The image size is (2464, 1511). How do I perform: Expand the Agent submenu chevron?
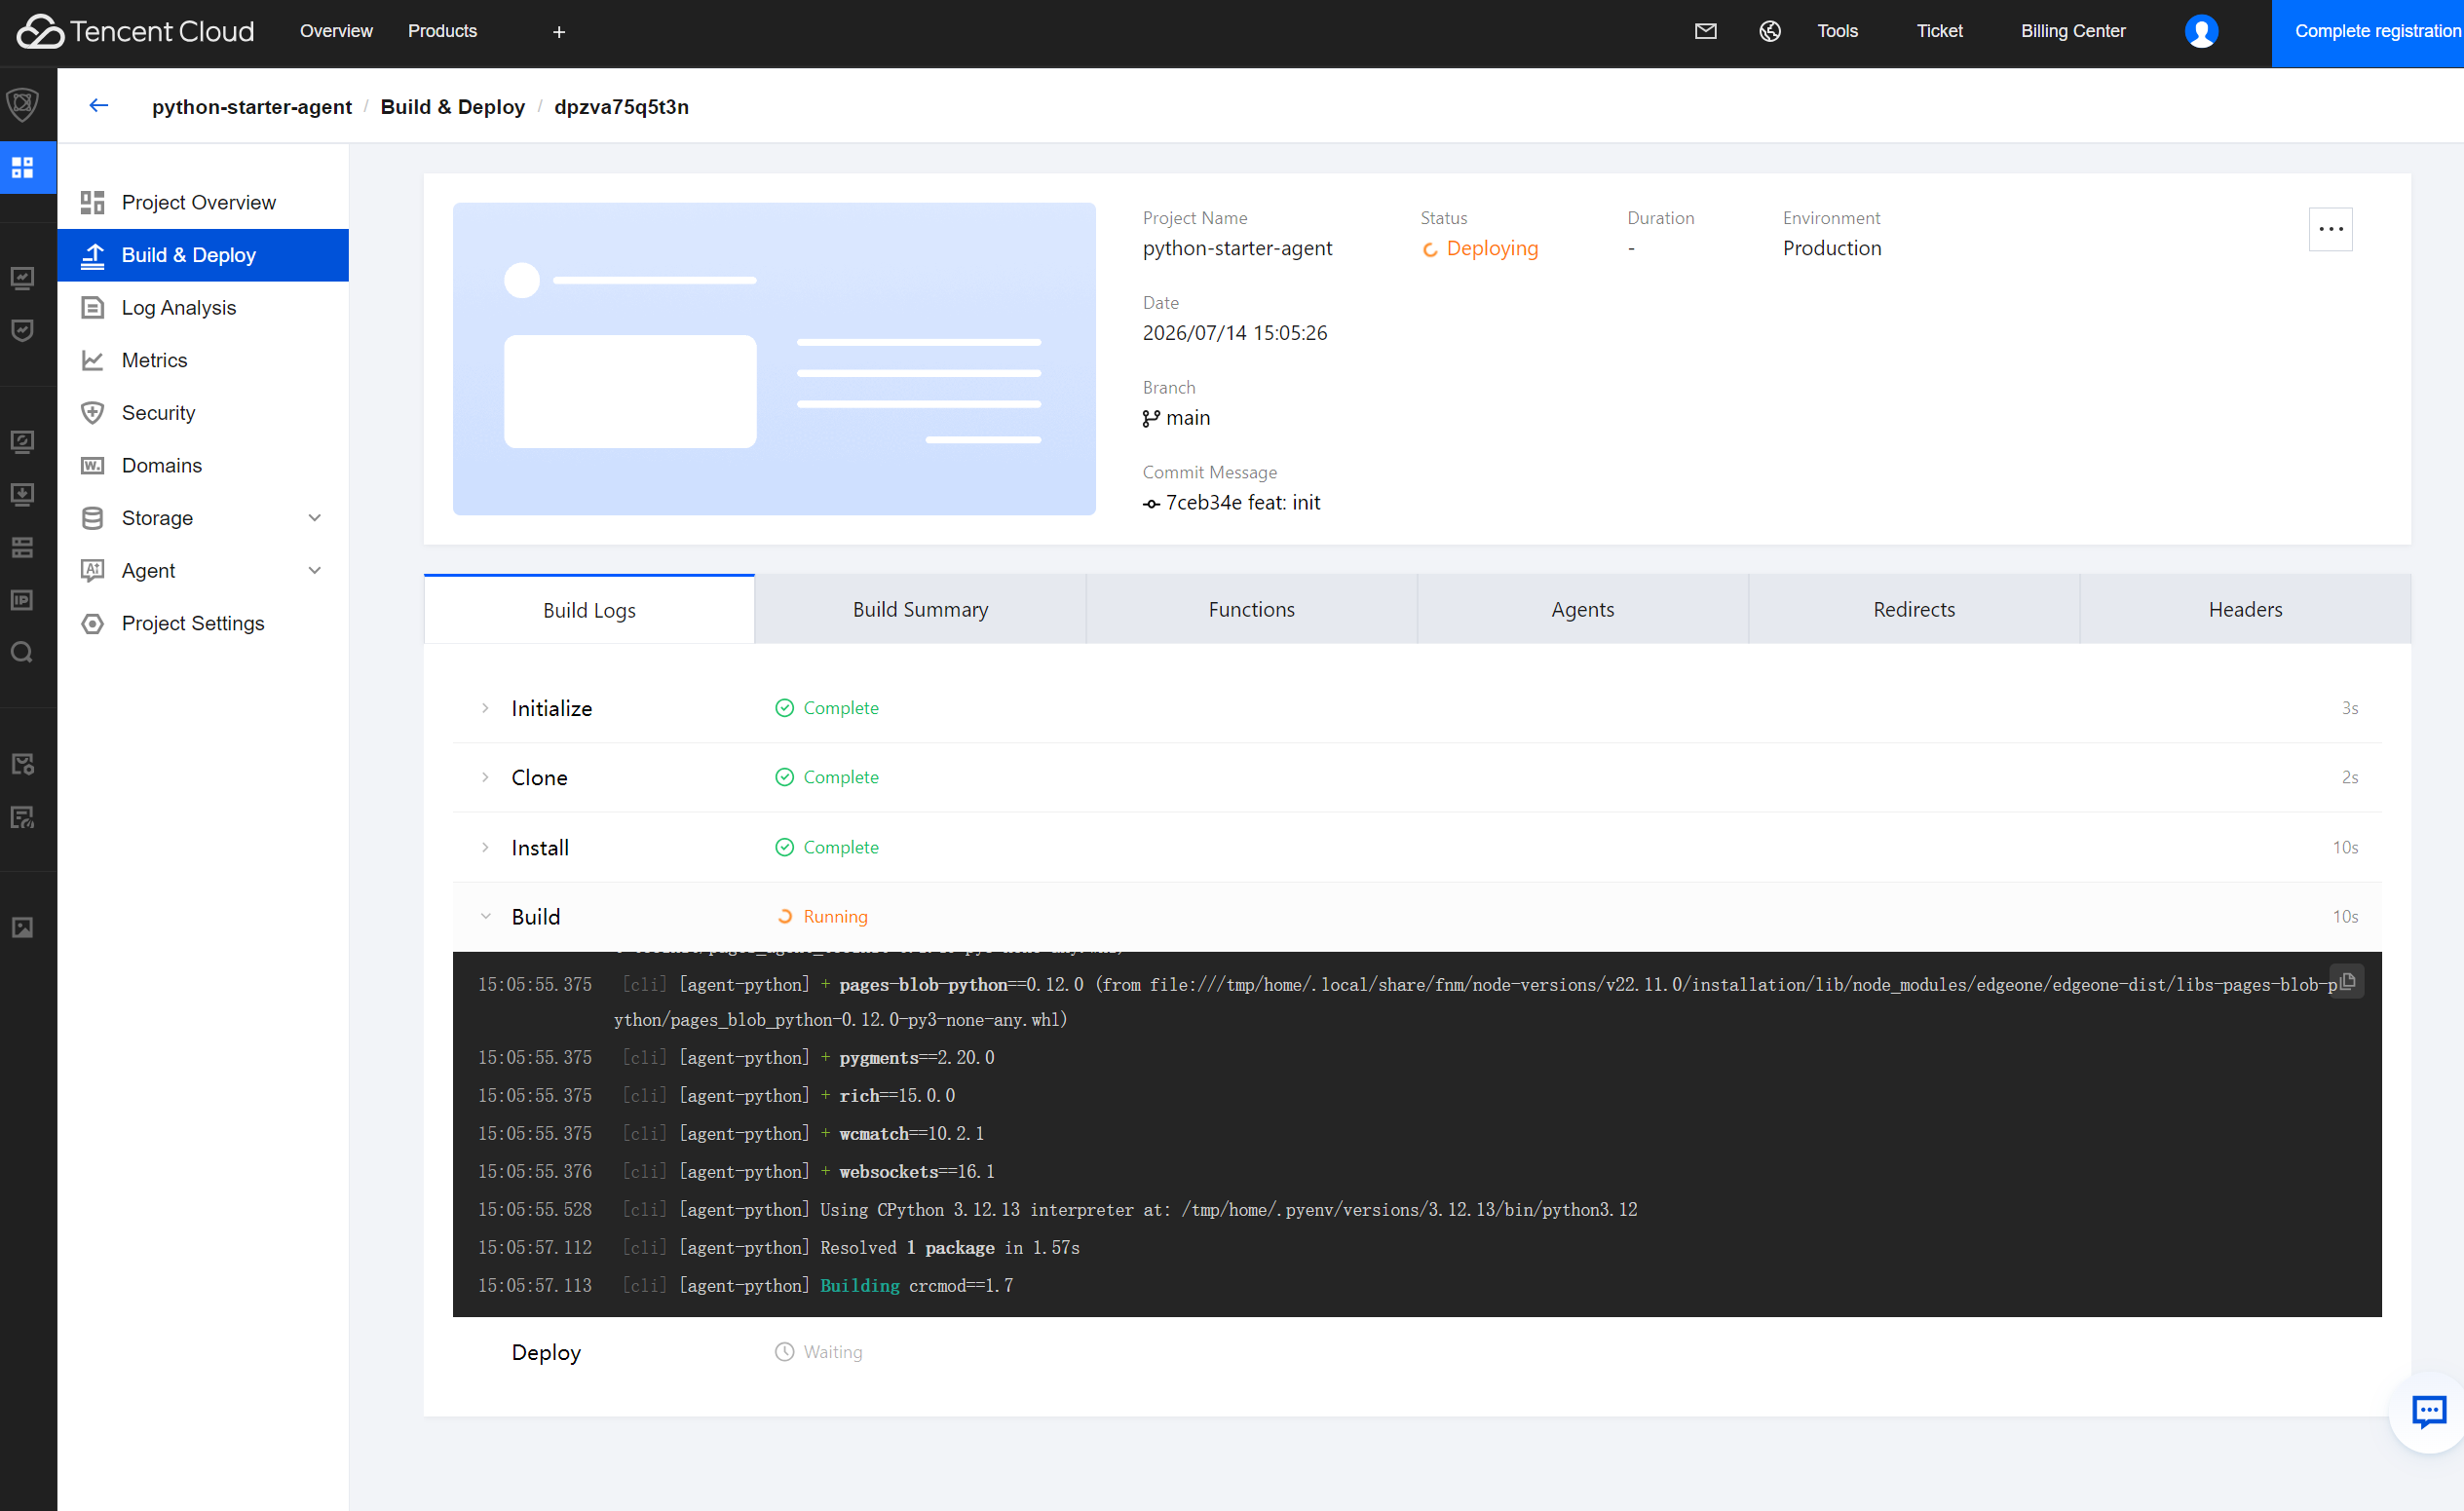pos(314,570)
